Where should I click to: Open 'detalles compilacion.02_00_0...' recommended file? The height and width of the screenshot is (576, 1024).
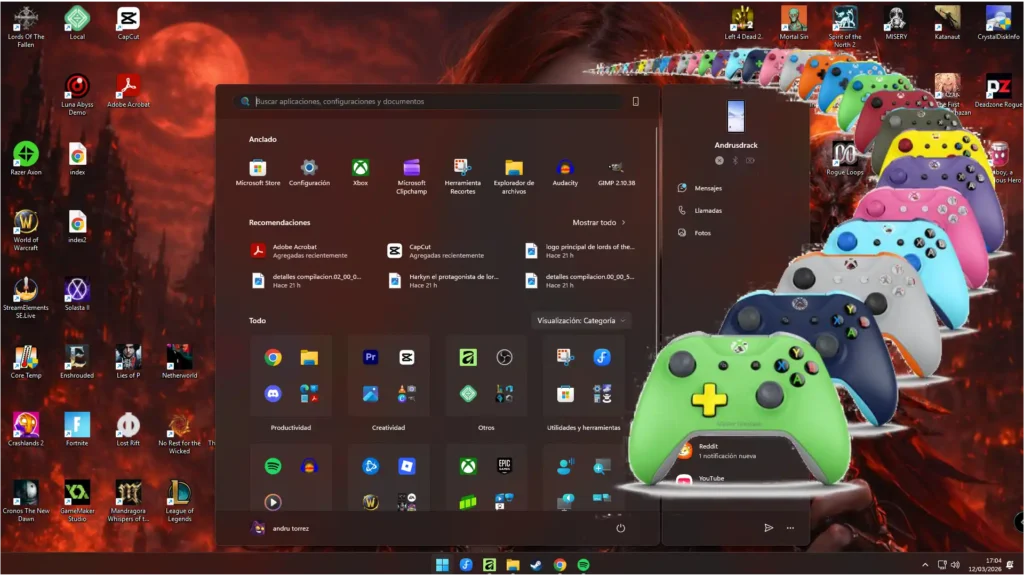[x=307, y=281]
